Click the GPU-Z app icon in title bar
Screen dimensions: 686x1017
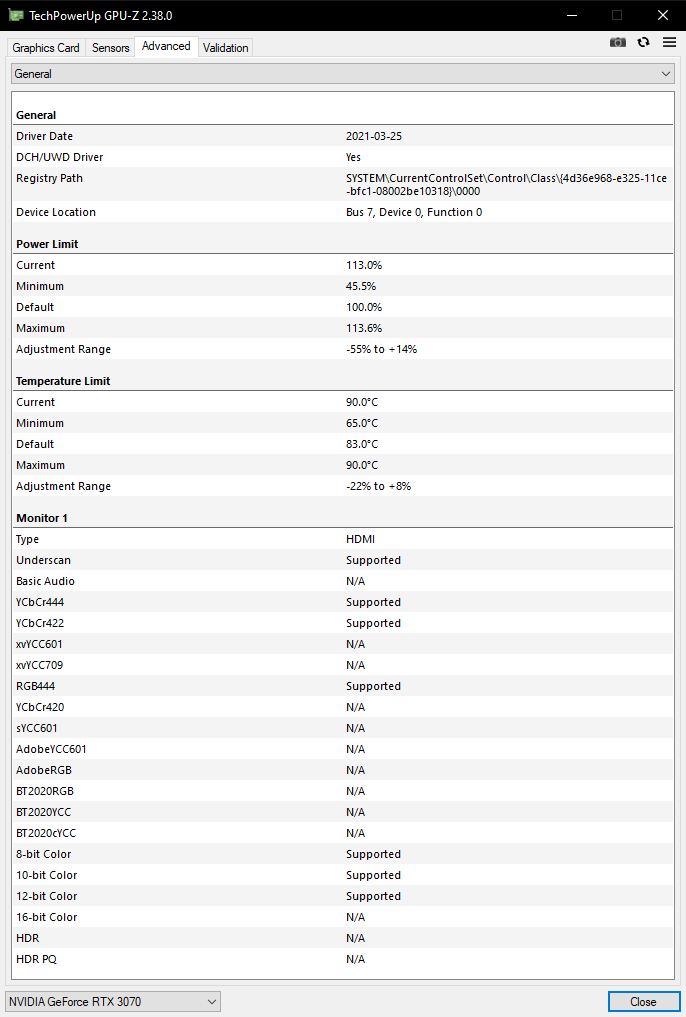coord(15,15)
